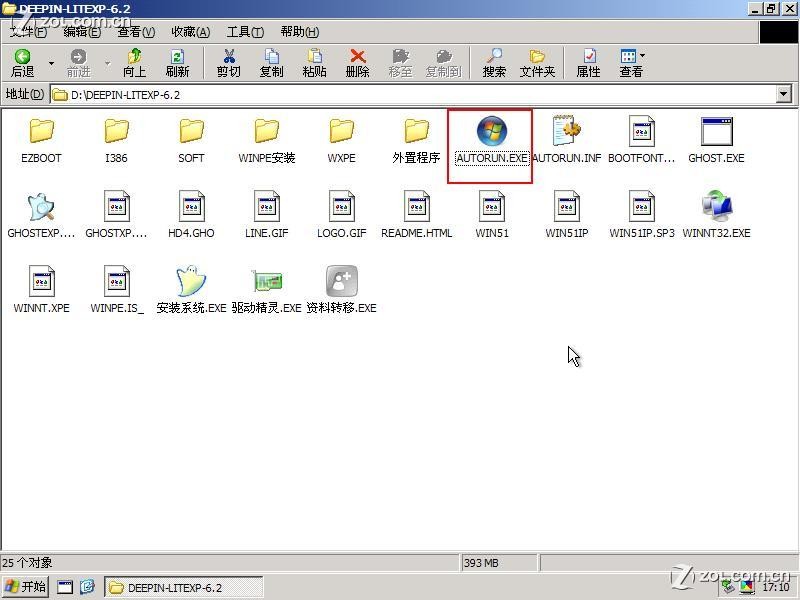Open the 后退 (Back) history dropdown arrow
The height and width of the screenshot is (600, 800).
51,64
